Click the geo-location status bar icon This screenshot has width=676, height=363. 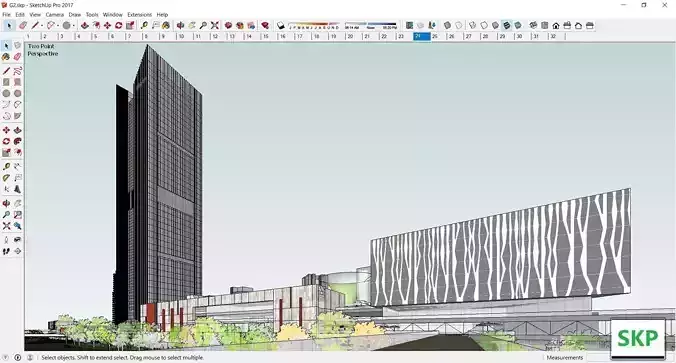point(6,357)
